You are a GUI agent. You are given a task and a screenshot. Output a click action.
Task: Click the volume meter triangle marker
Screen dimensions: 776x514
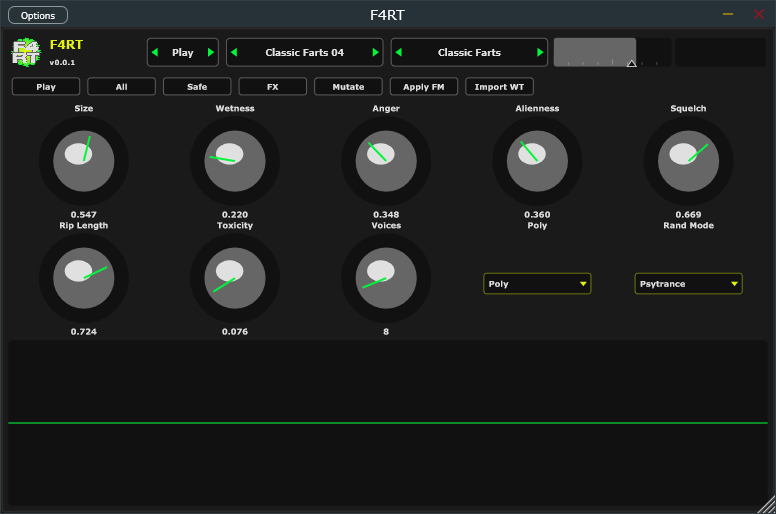click(x=631, y=63)
